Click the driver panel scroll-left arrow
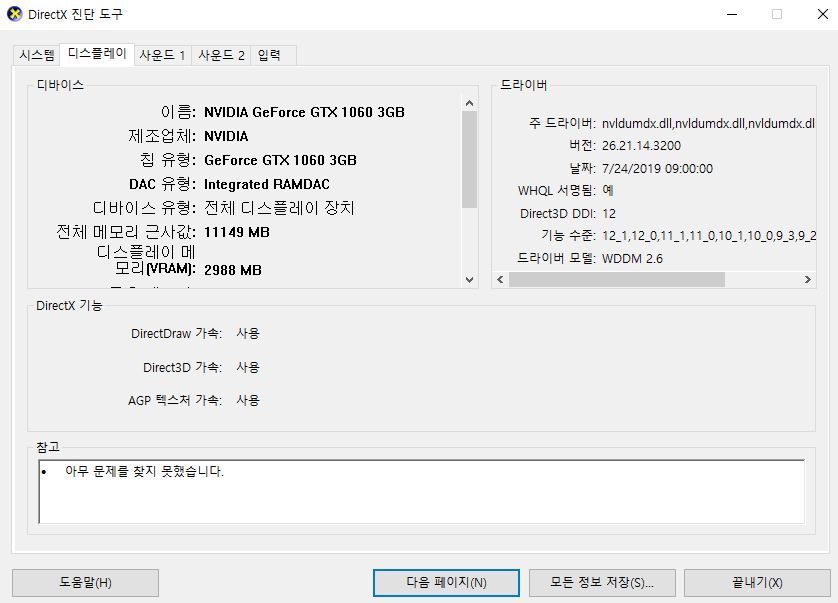The width and height of the screenshot is (838, 603). (x=501, y=280)
